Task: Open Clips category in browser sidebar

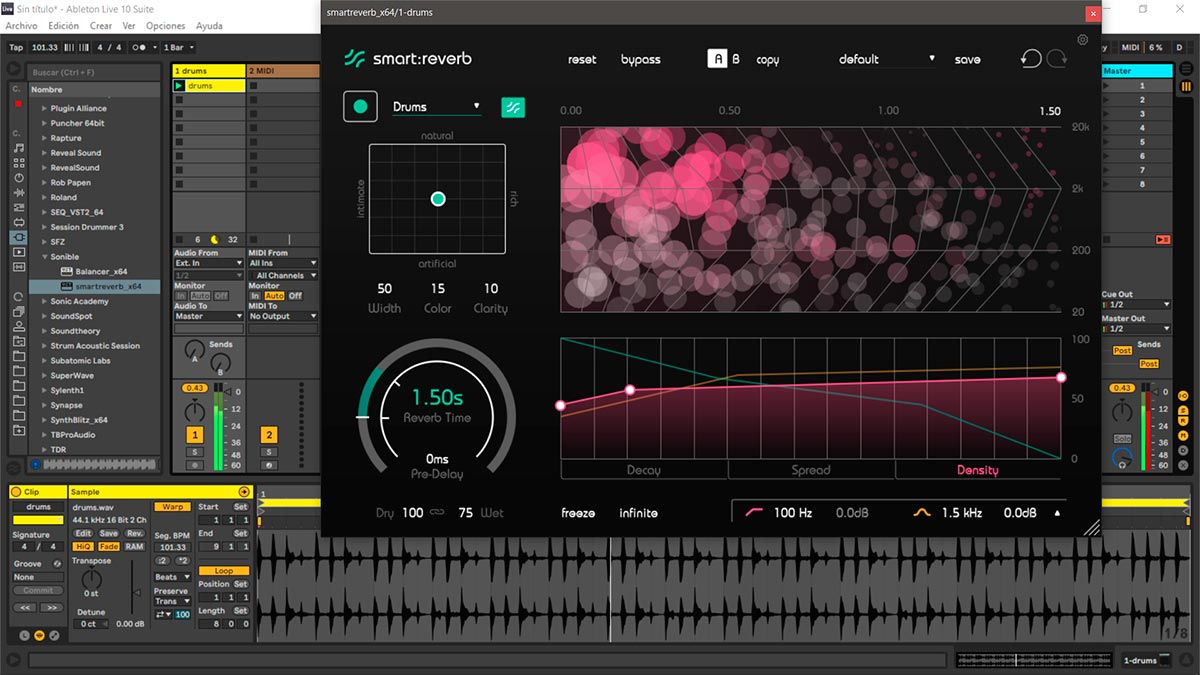Action: pyautogui.click(x=20, y=252)
